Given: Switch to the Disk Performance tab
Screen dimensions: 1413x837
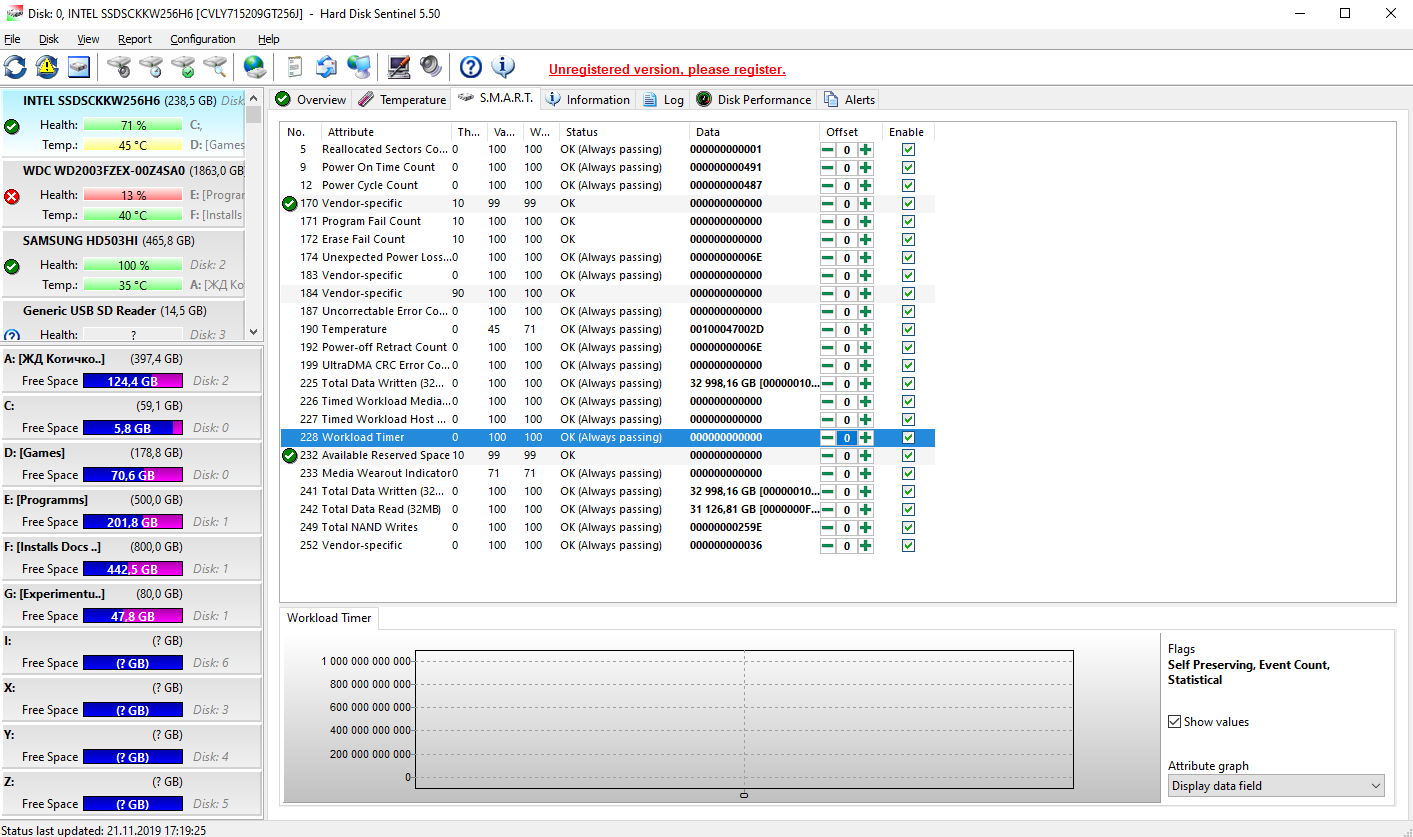Looking at the screenshot, I should (754, 99).
